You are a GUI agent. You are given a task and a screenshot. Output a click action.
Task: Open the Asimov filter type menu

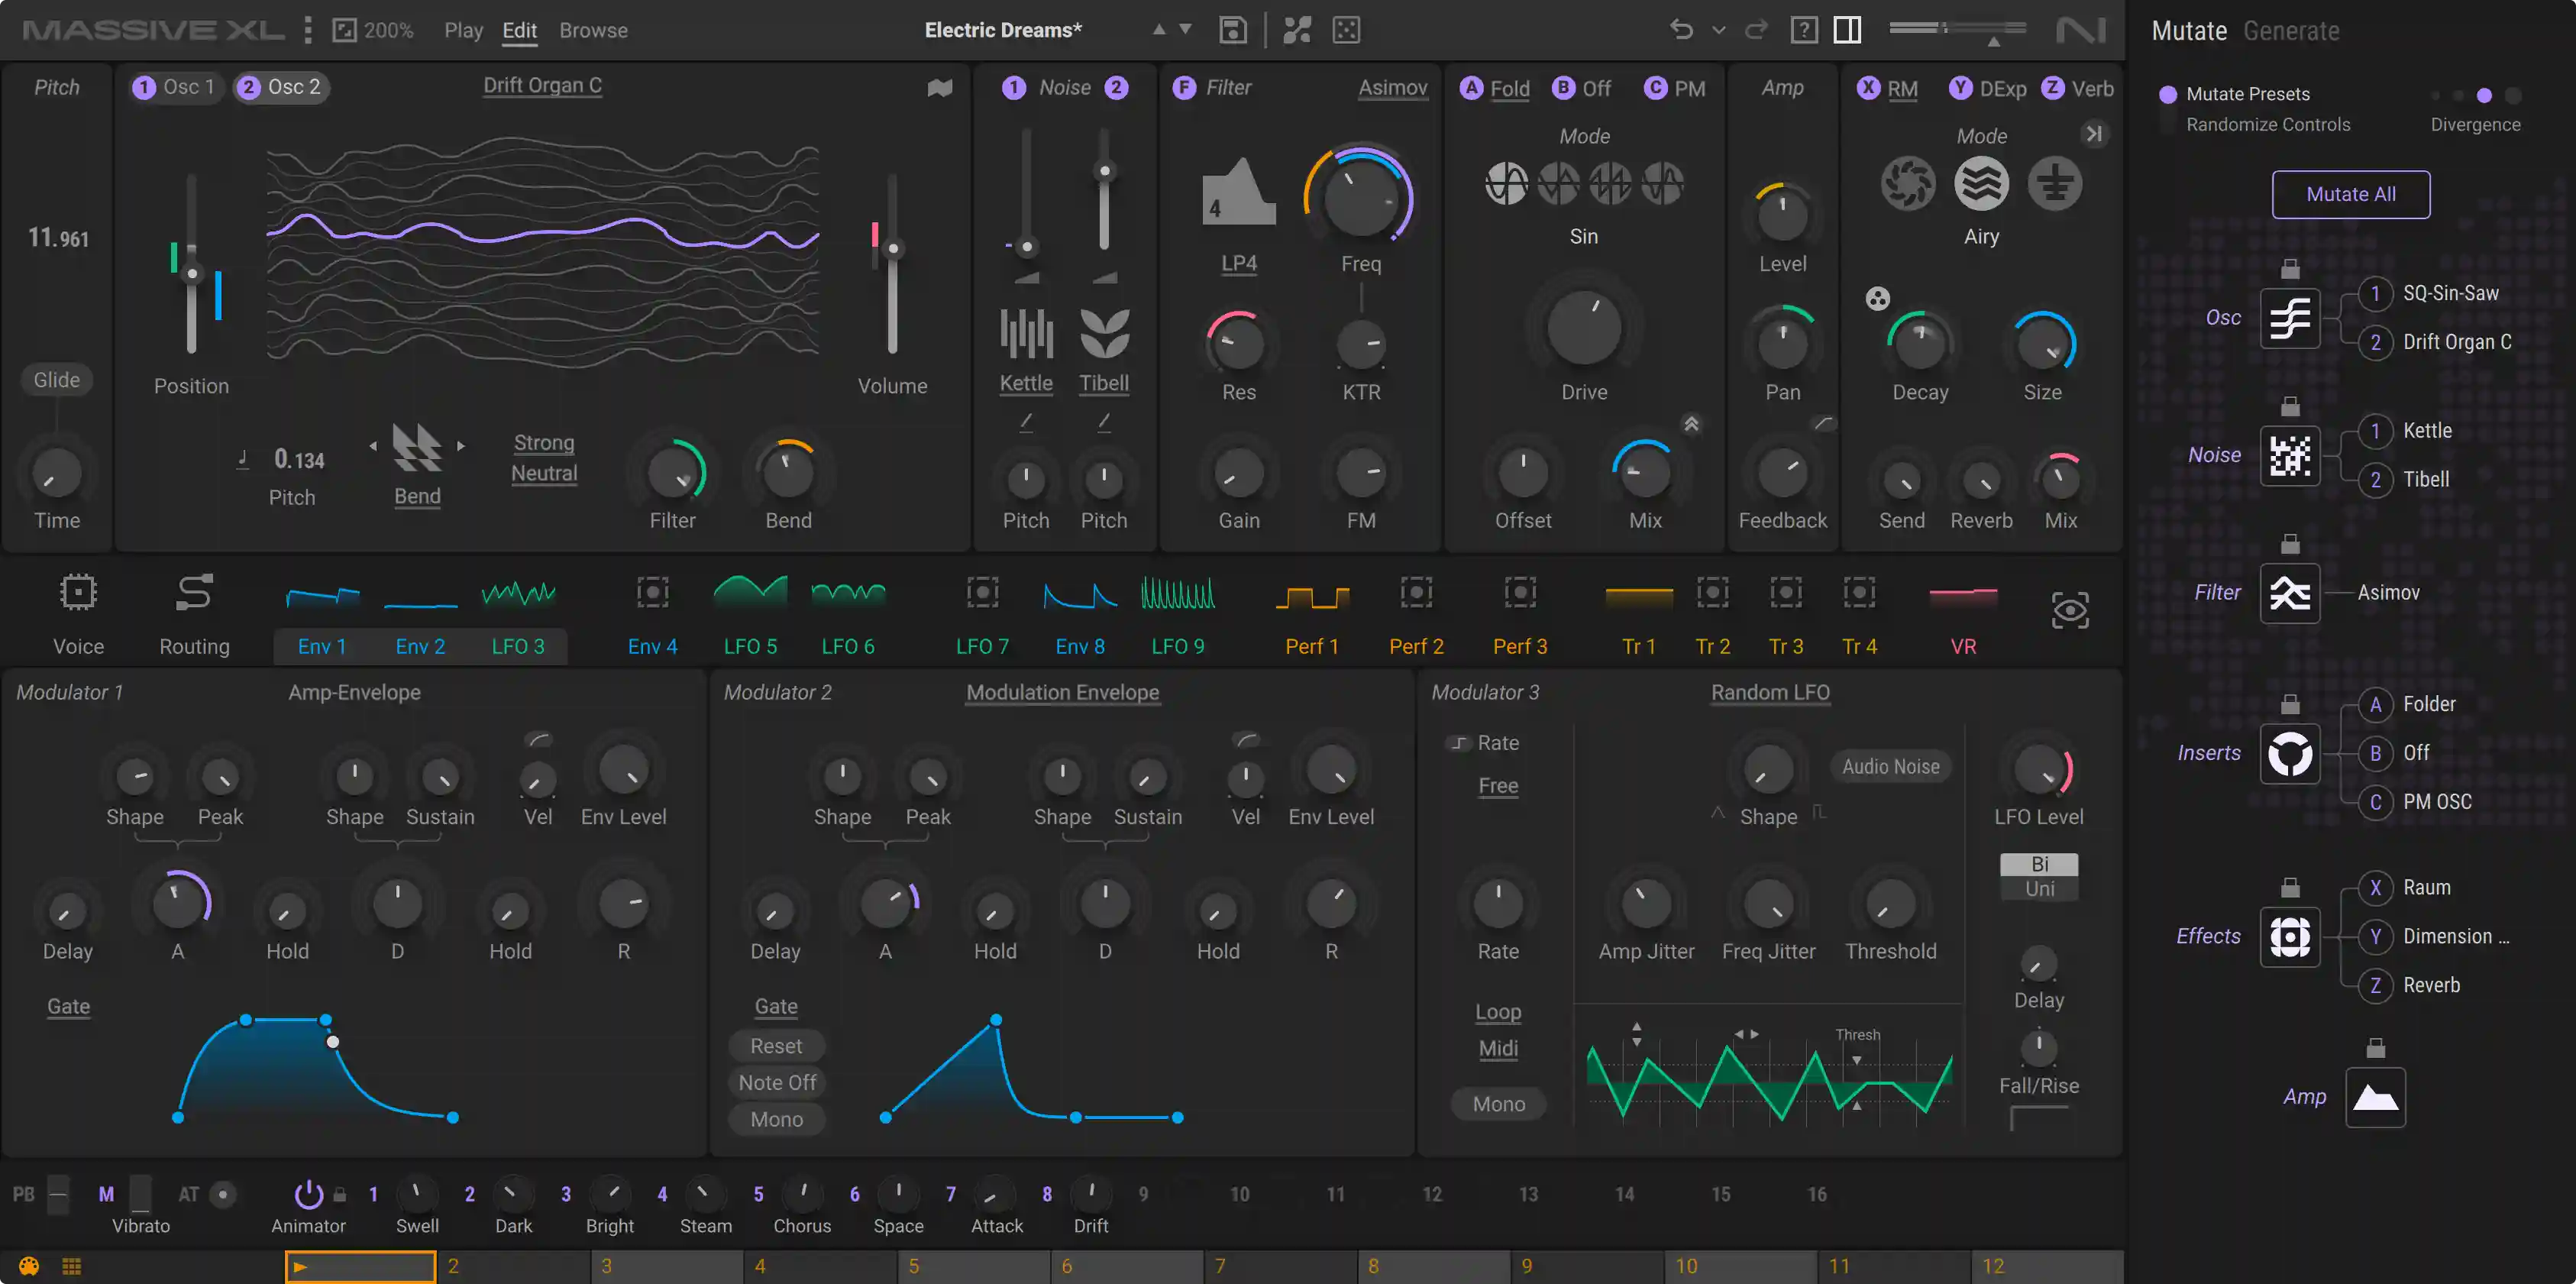1392,88
